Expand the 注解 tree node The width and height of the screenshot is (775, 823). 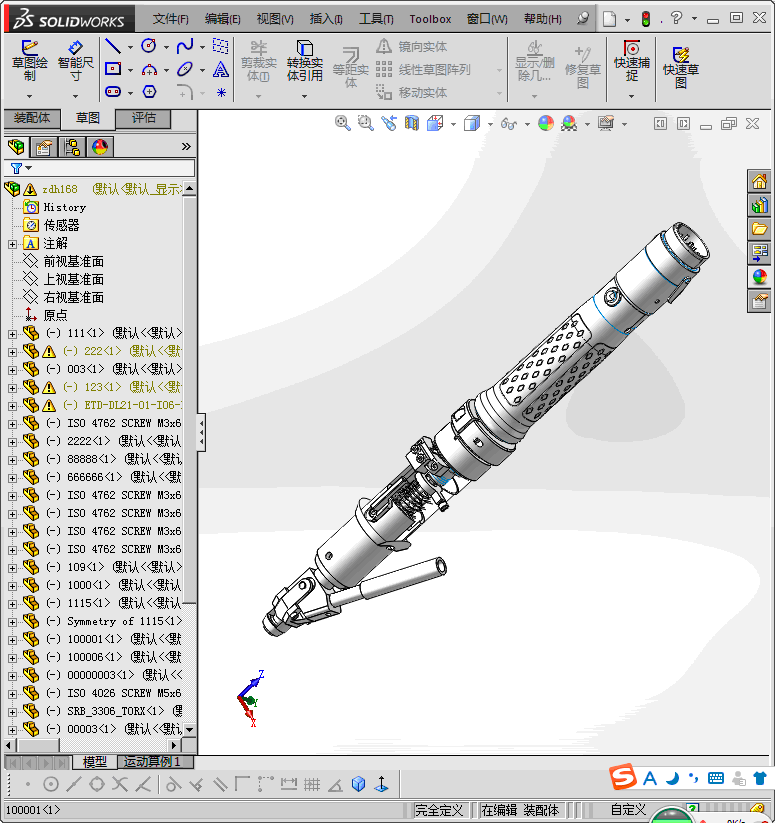click(12, 244)
